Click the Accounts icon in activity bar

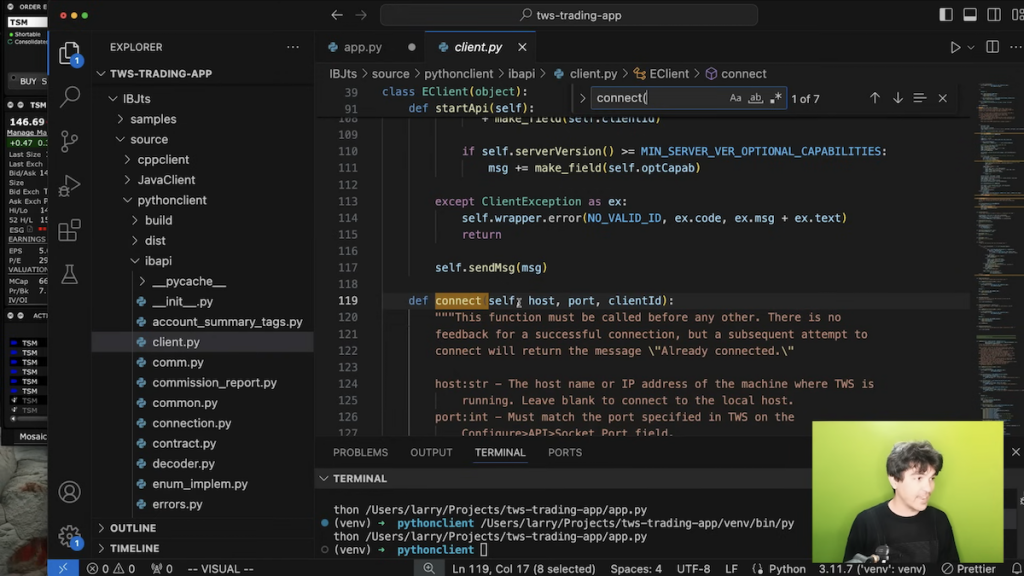click(70, 492)
